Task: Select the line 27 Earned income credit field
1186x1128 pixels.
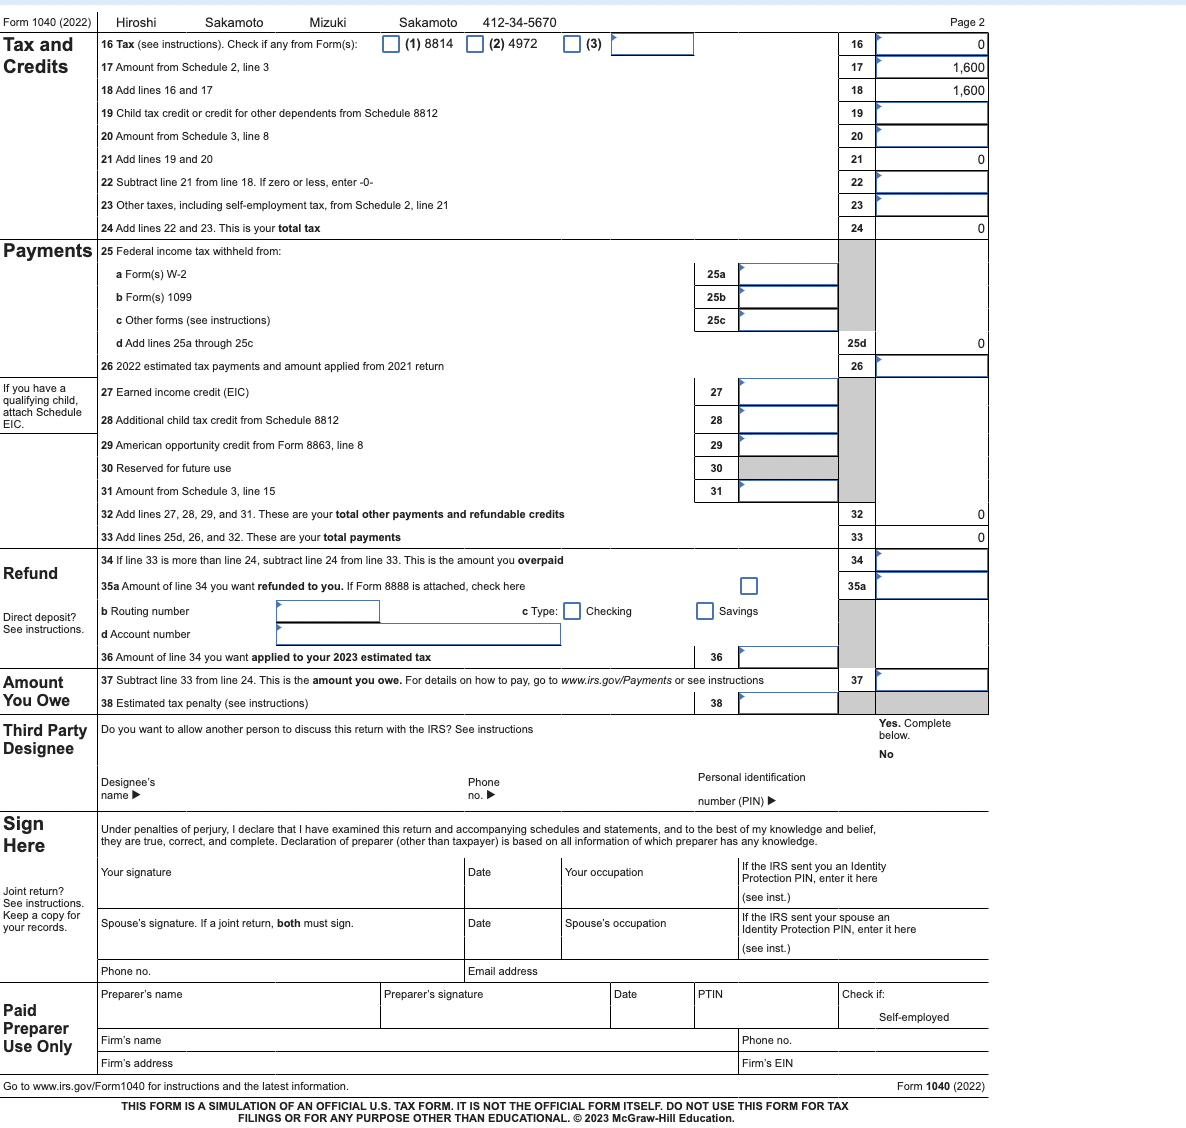Action: tap(788, 392)
